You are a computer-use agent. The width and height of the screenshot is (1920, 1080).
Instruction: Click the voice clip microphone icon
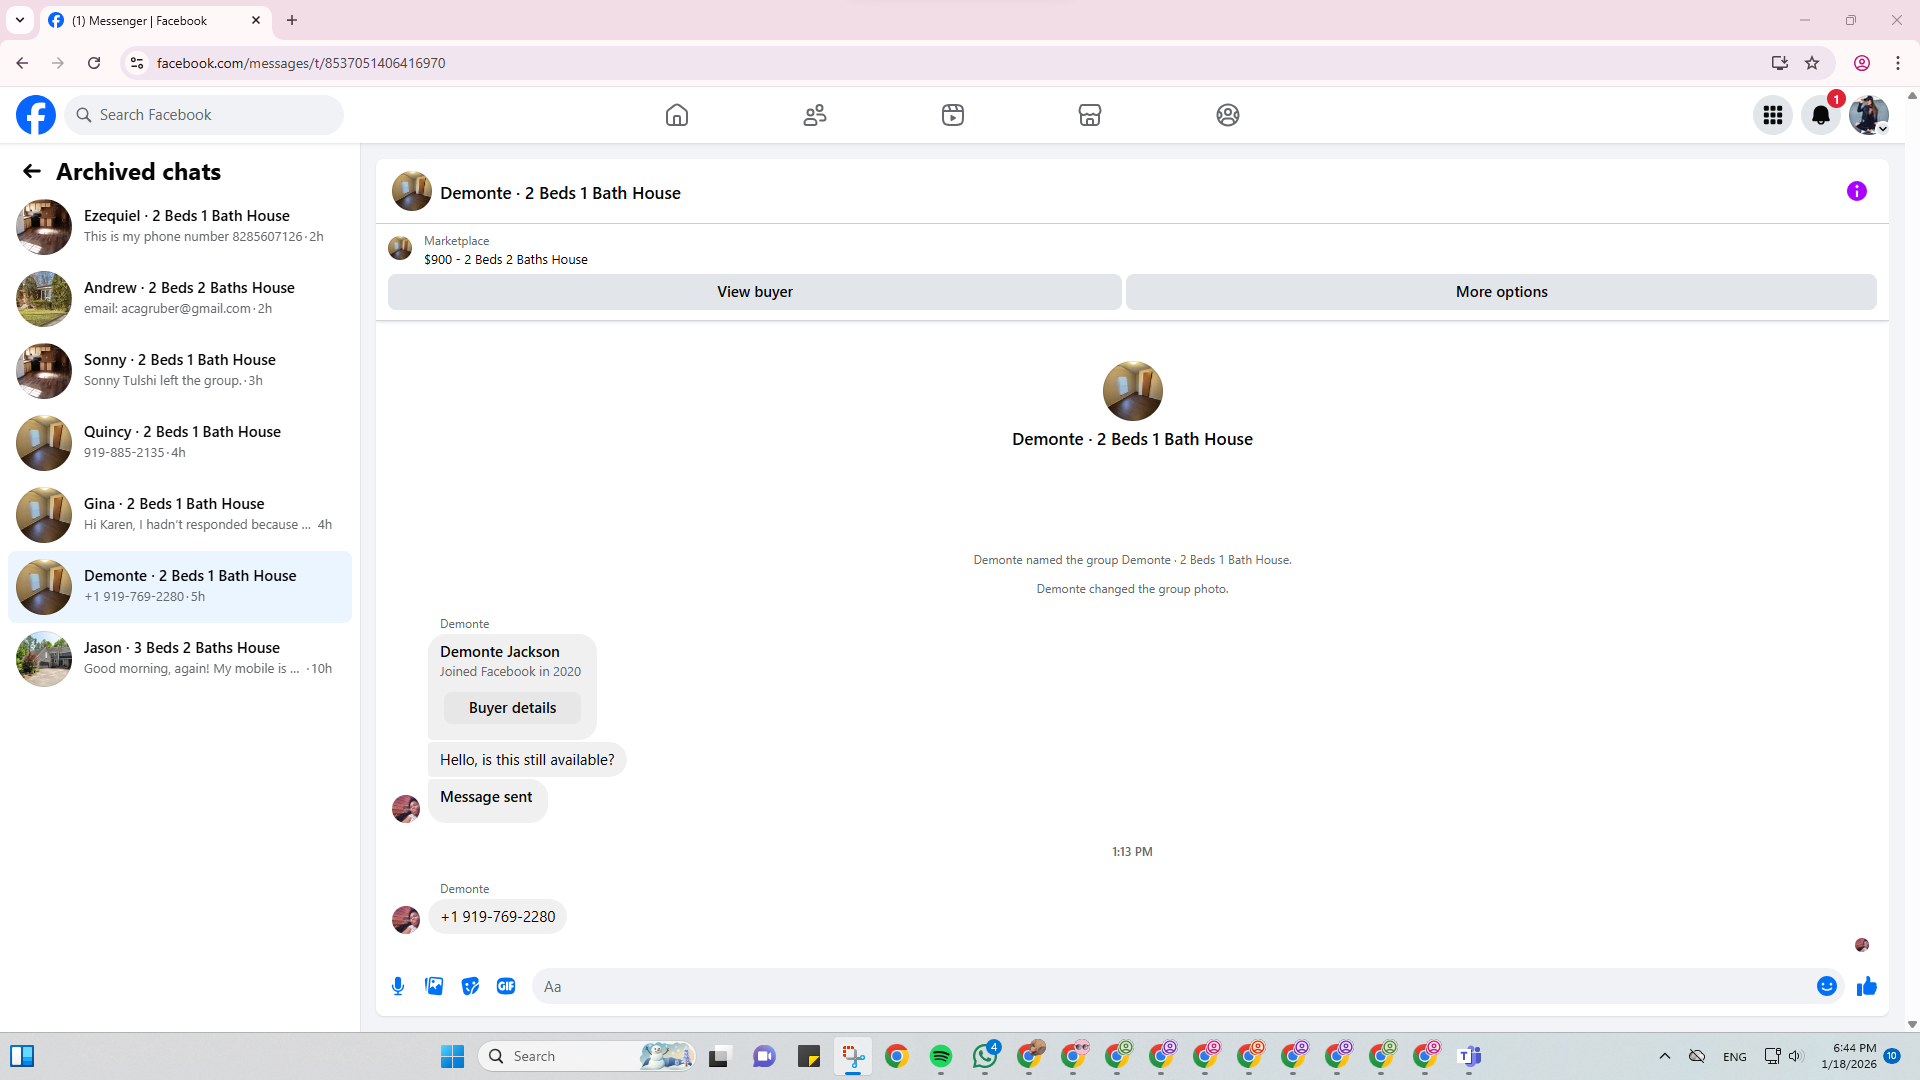pos(398,986)
